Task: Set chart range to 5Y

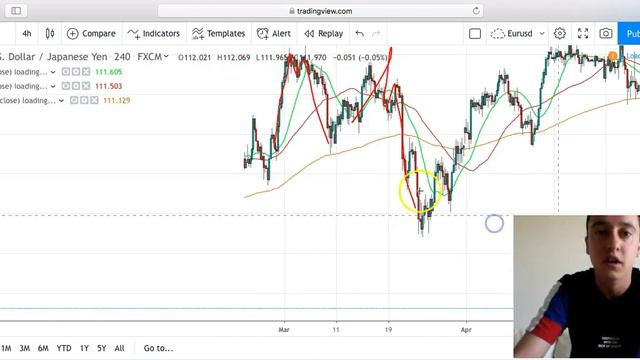Action: (x=102, y=348)
